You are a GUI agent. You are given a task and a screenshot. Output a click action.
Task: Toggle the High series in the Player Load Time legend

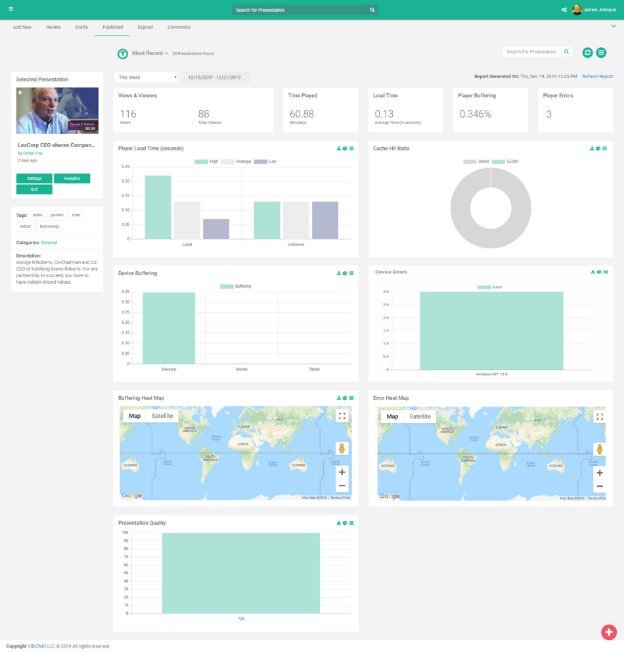coord(201,161)
